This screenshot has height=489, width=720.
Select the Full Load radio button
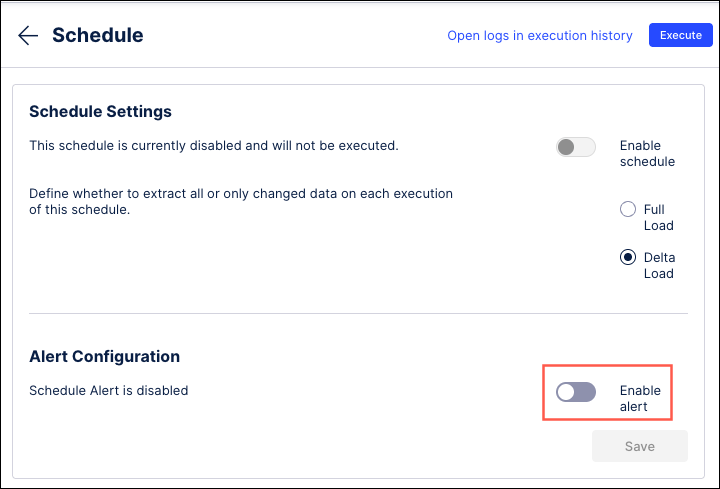pyautogui.click(x=628, y=210)
